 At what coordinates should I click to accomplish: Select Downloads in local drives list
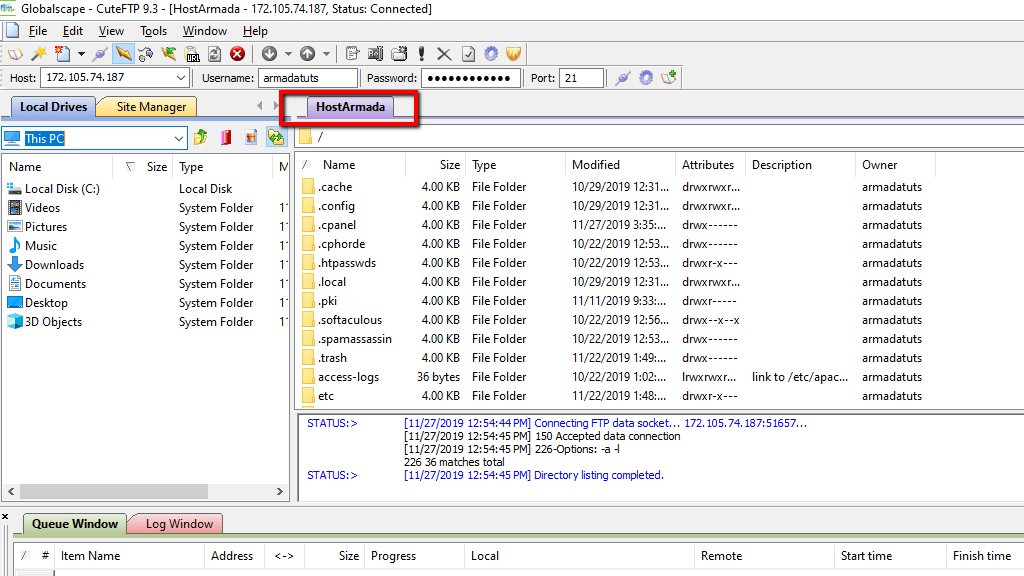click(54, 264)
